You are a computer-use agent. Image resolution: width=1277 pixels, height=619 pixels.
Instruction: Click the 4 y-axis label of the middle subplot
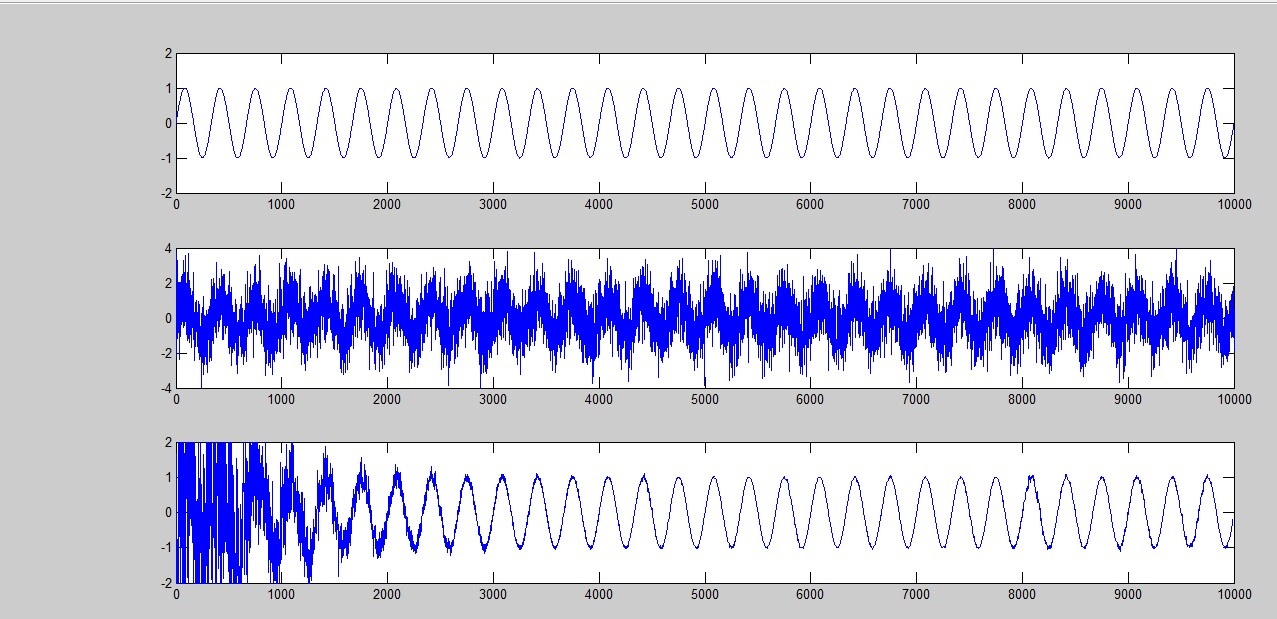click(168, 248)
